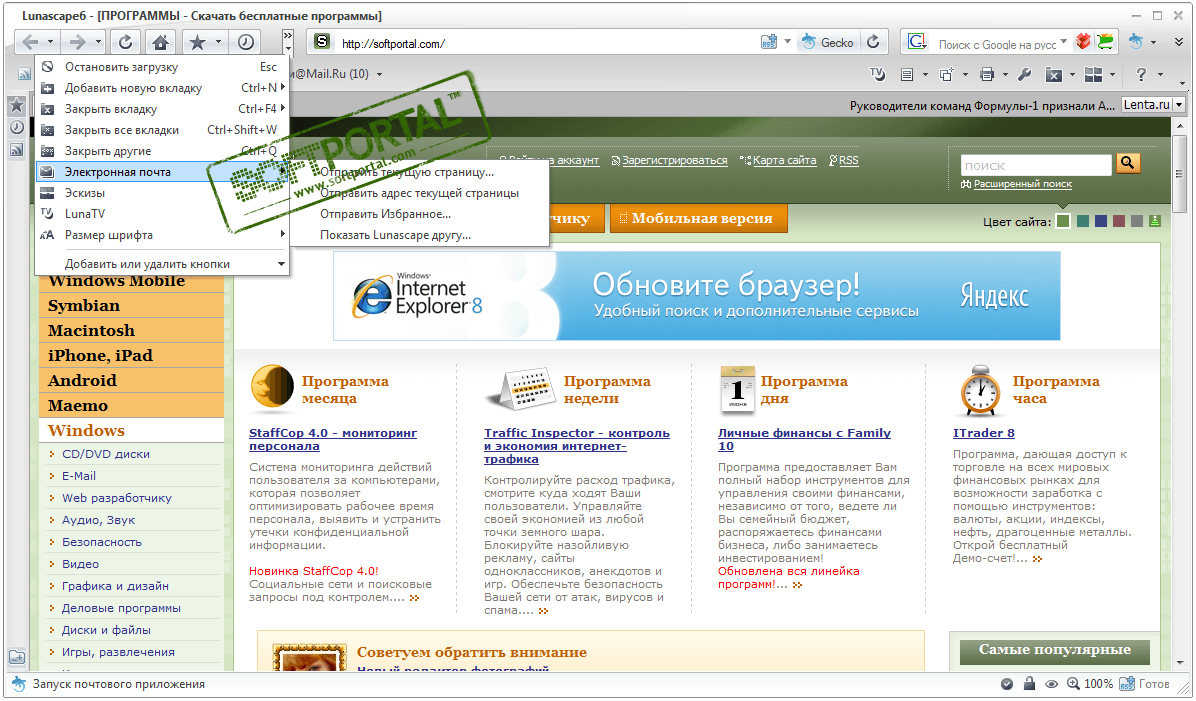Screen dimensions: 1196x701
Task: Open the Lenta.ru news feed dropdown
Action: point(1179,105)
